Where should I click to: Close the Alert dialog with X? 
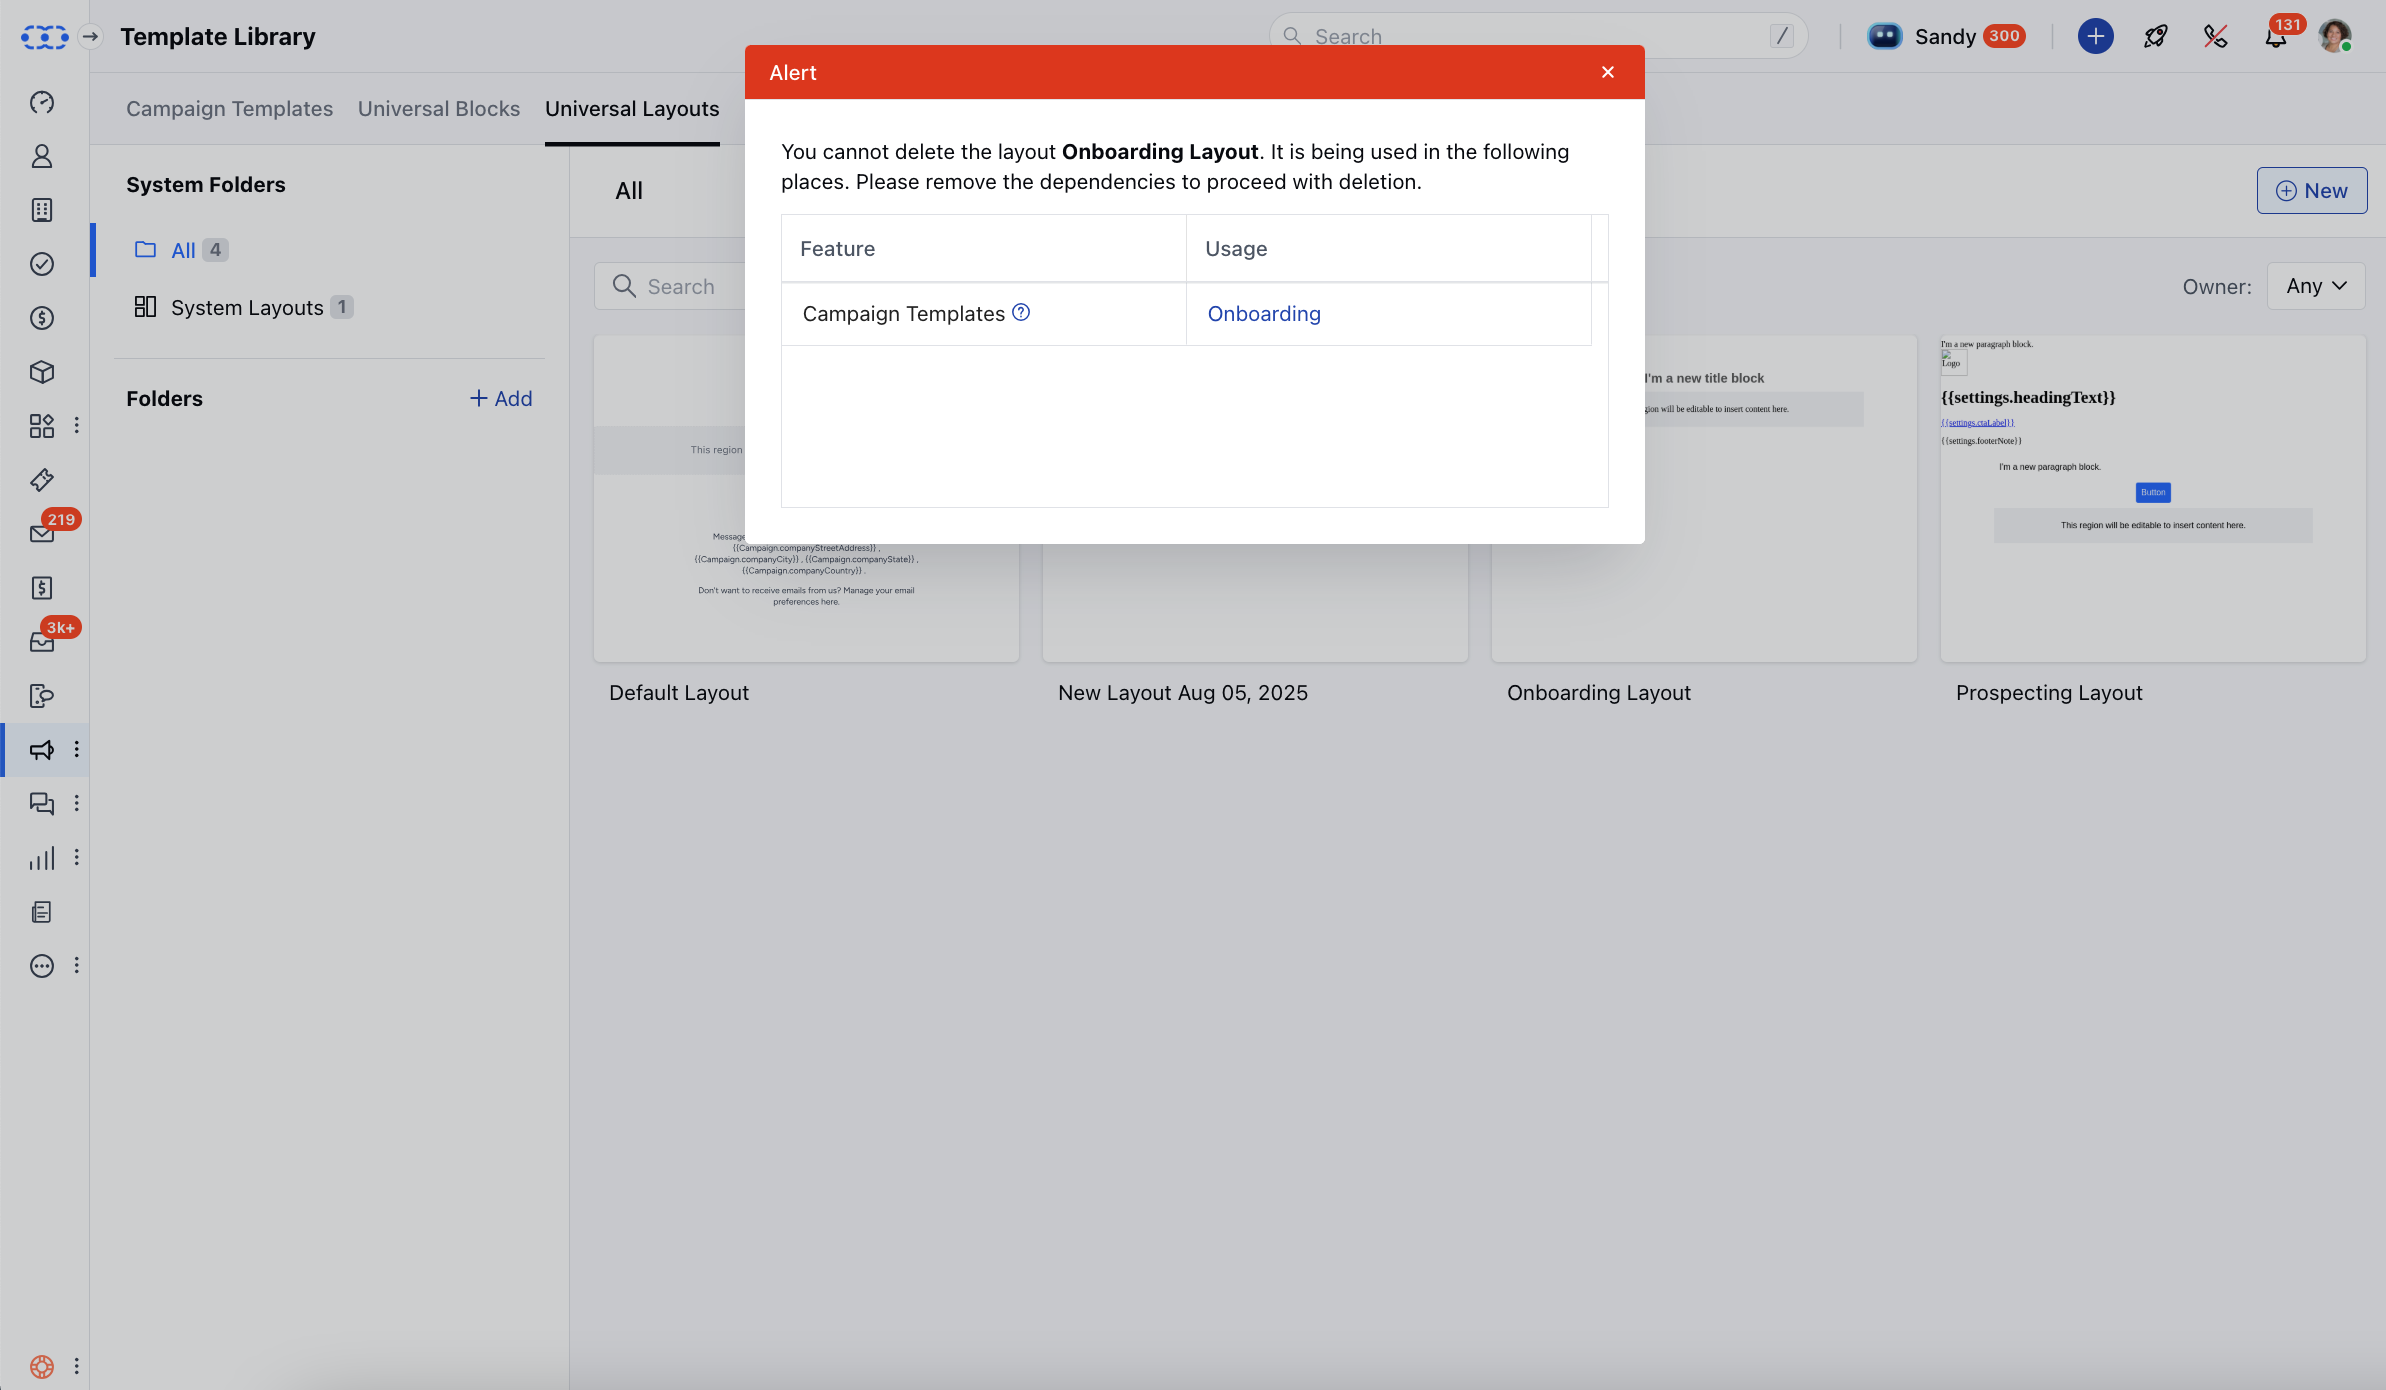[x=1608, y=72]
